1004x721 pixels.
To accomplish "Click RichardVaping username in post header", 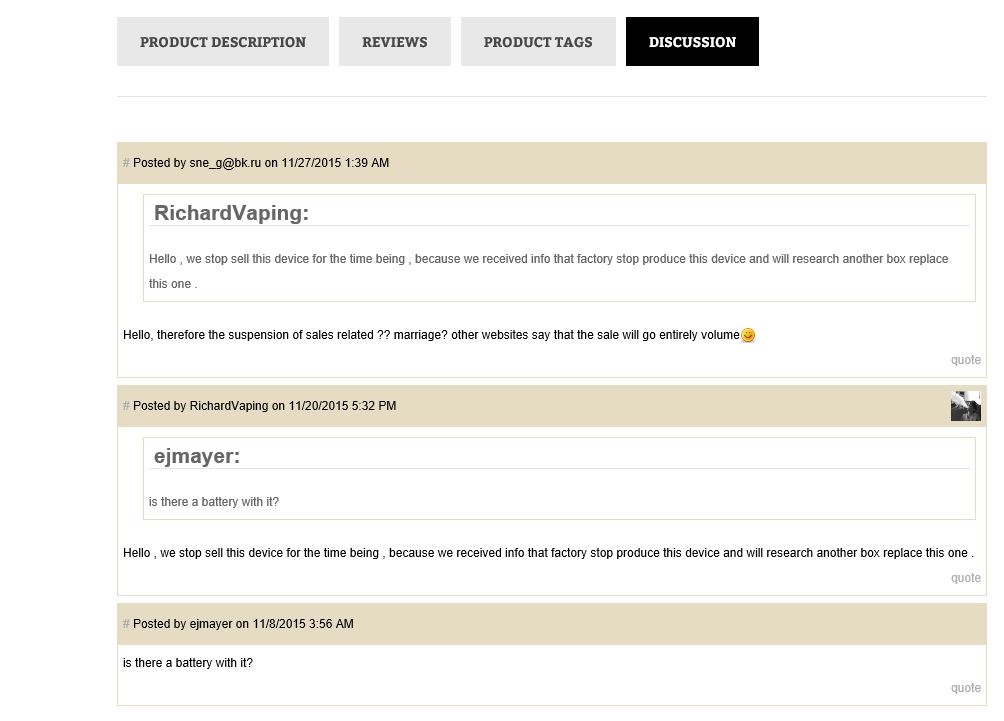I will pyautogui.click(x=229, y=406).
